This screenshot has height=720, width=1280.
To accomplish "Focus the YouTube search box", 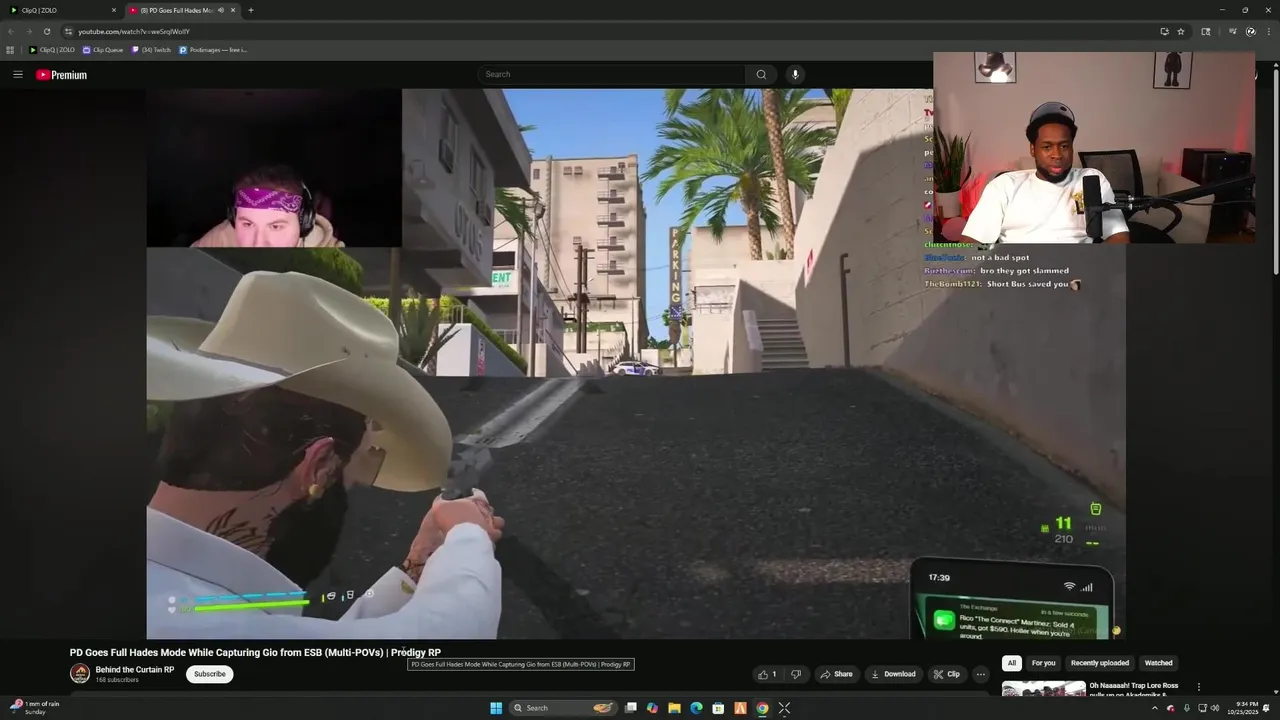I will pyautogui.click(x=611, y=74).
